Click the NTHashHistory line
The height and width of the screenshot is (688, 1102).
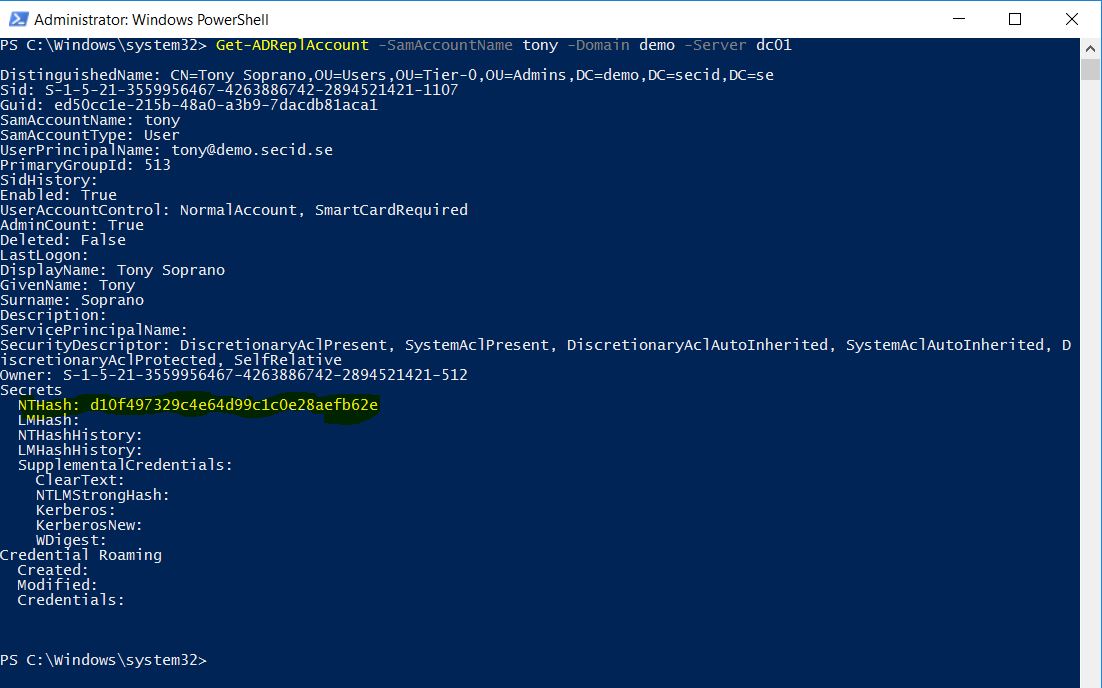80,435
